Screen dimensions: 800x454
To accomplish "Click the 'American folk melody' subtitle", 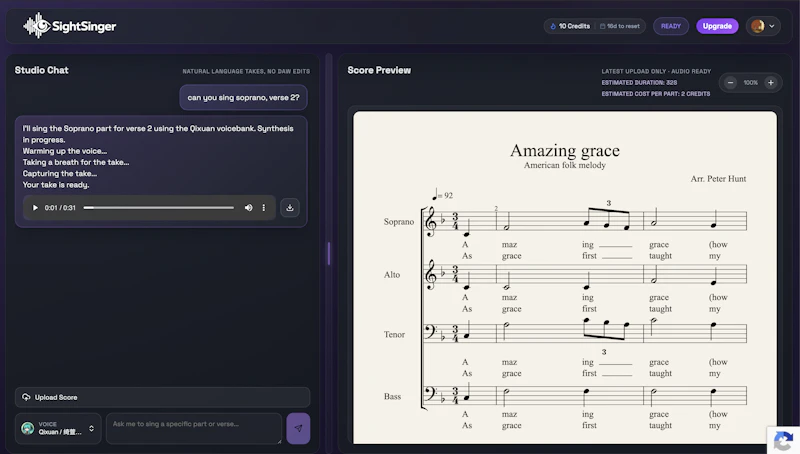I will point(565,165).
